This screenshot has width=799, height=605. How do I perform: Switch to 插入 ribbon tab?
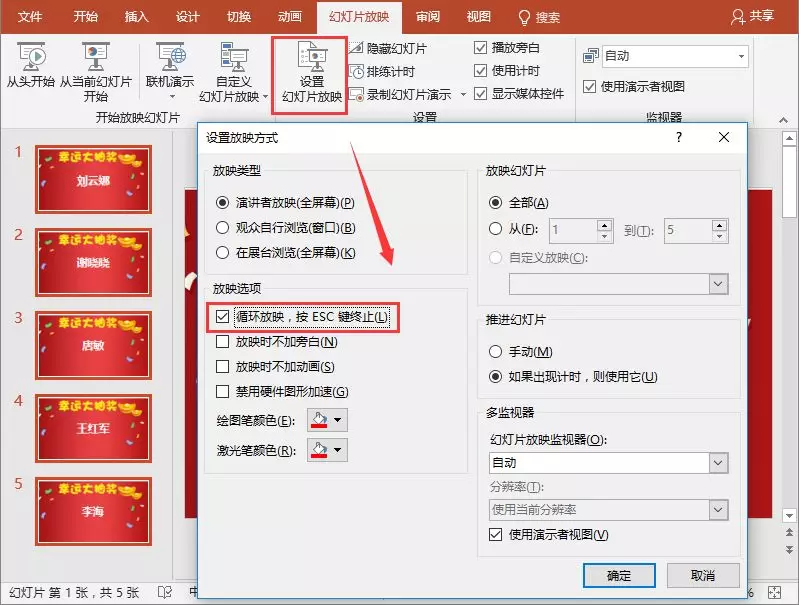137,17
